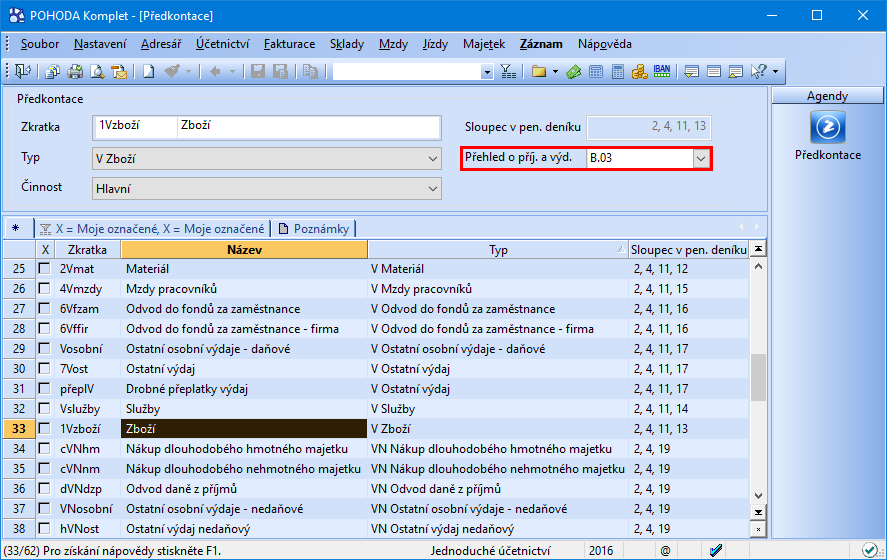Click the first calculator icon
Image resolution: width=887 pixels, height=560 pixels.
point(596,71)
